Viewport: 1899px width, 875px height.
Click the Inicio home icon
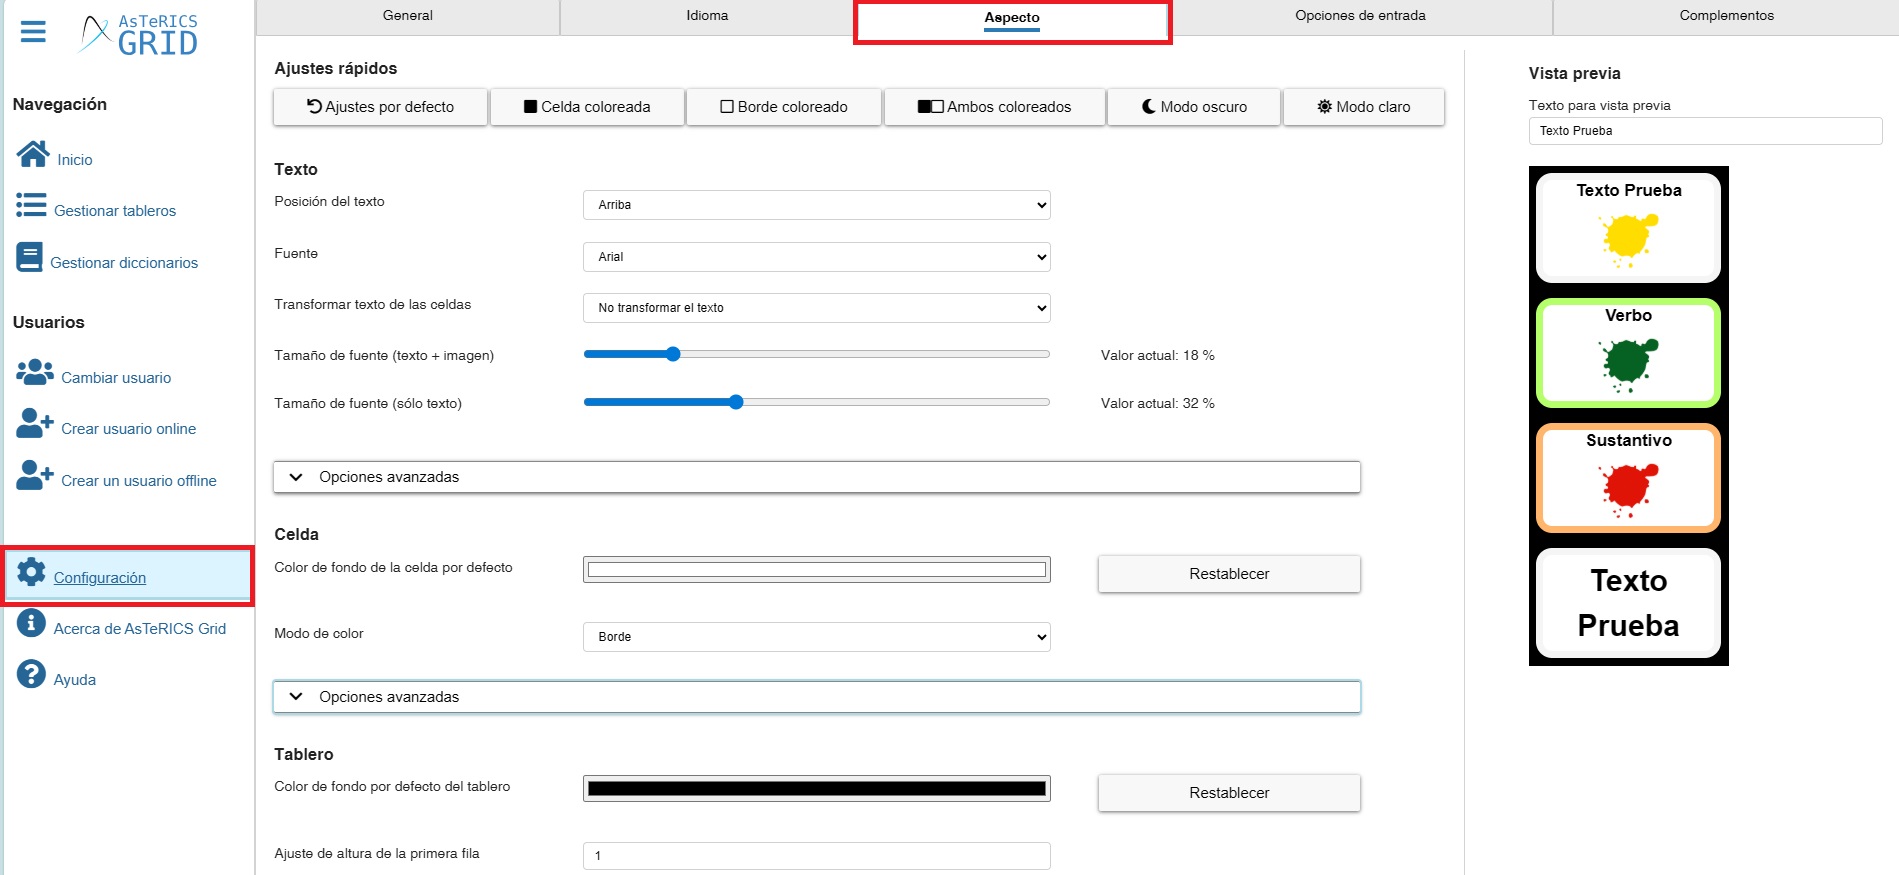click(32, 154)
